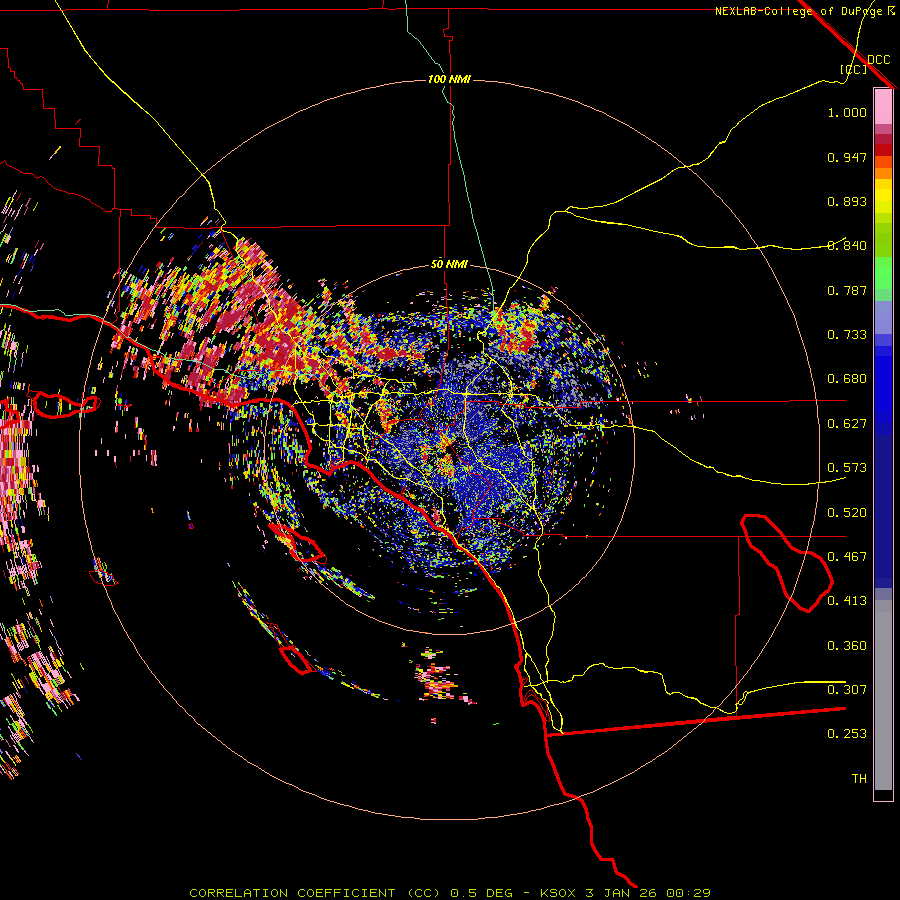Click the 1.000 color scale value

[x=847, y=112]
